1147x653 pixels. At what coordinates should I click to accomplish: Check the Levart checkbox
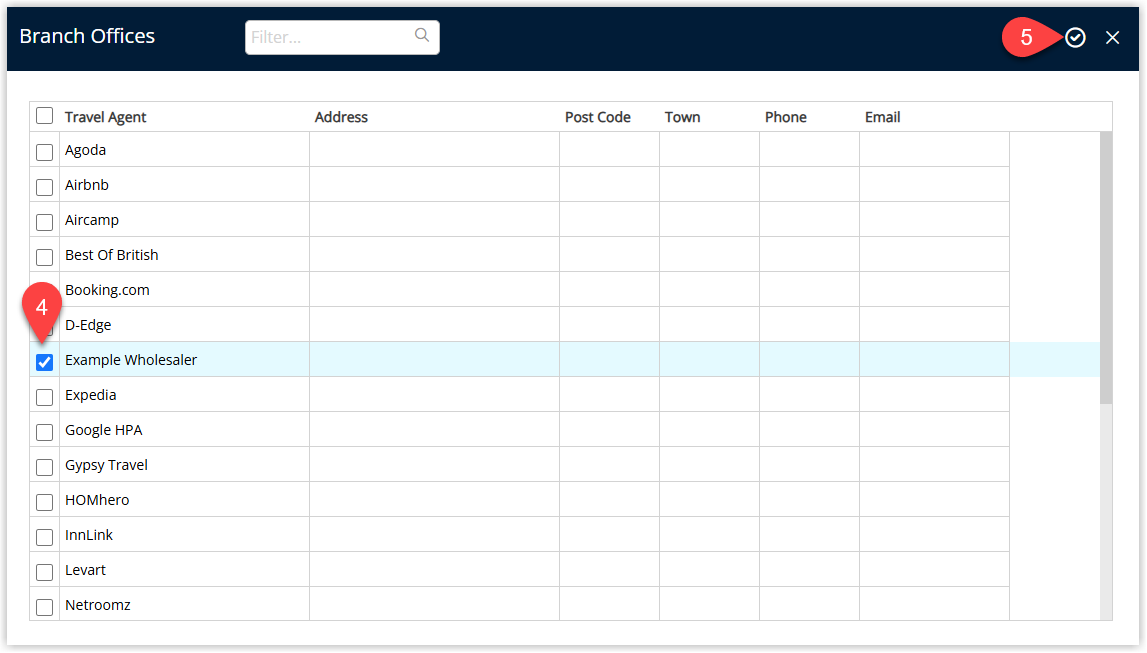45,572
